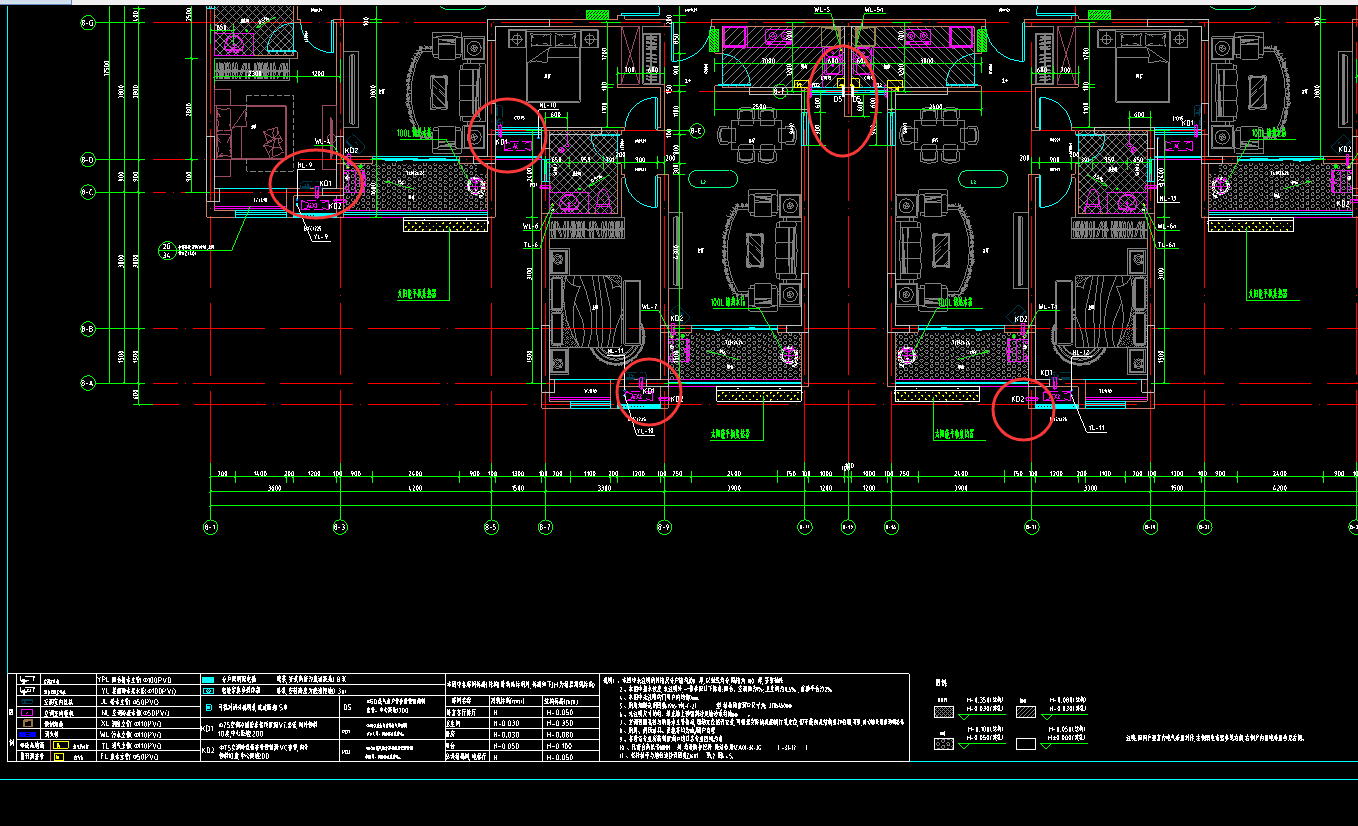This screenshot has height=826, width=1358.
Task: Select the B-1 grid axis bubble
Action: click(211, 526)
